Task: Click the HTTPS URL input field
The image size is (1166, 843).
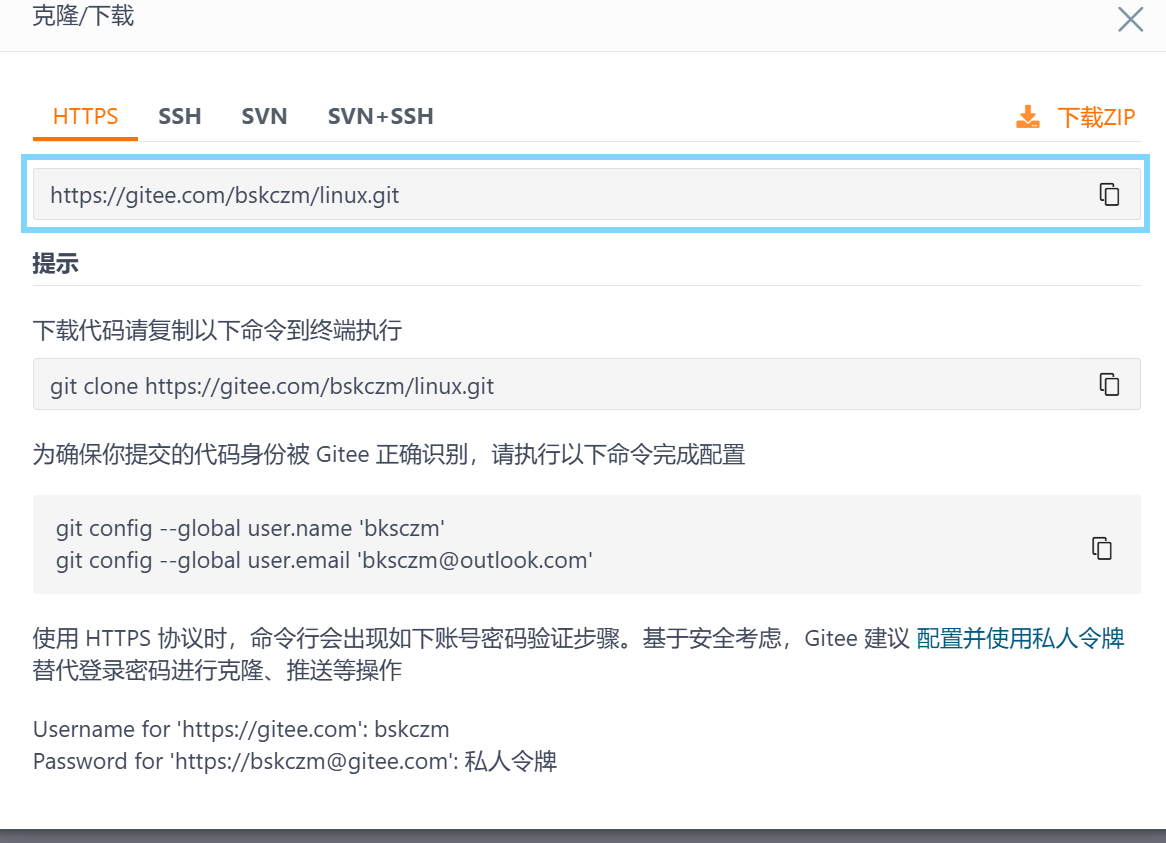Action: [x=586, y=194]
